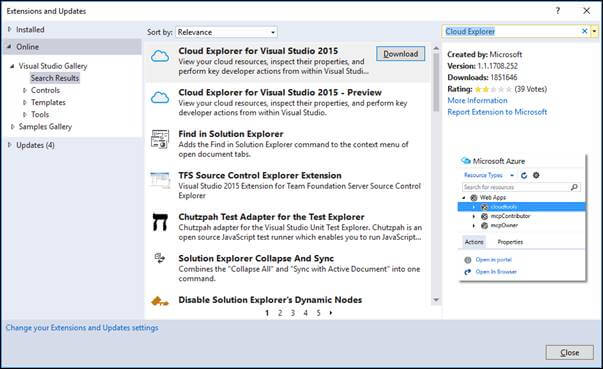The height and width of the screenshot is (369, 603).
Task: Click the Version 1.1.1708.252 text
Action: click(x=482, y=66)
